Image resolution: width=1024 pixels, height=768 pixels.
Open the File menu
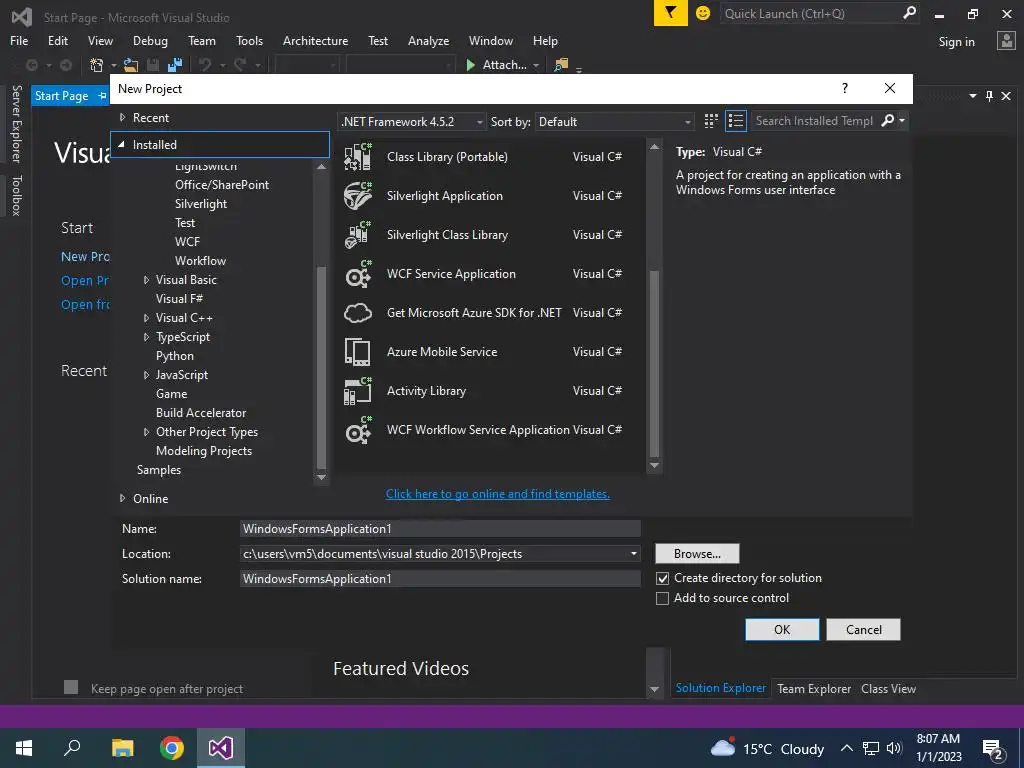19,40
